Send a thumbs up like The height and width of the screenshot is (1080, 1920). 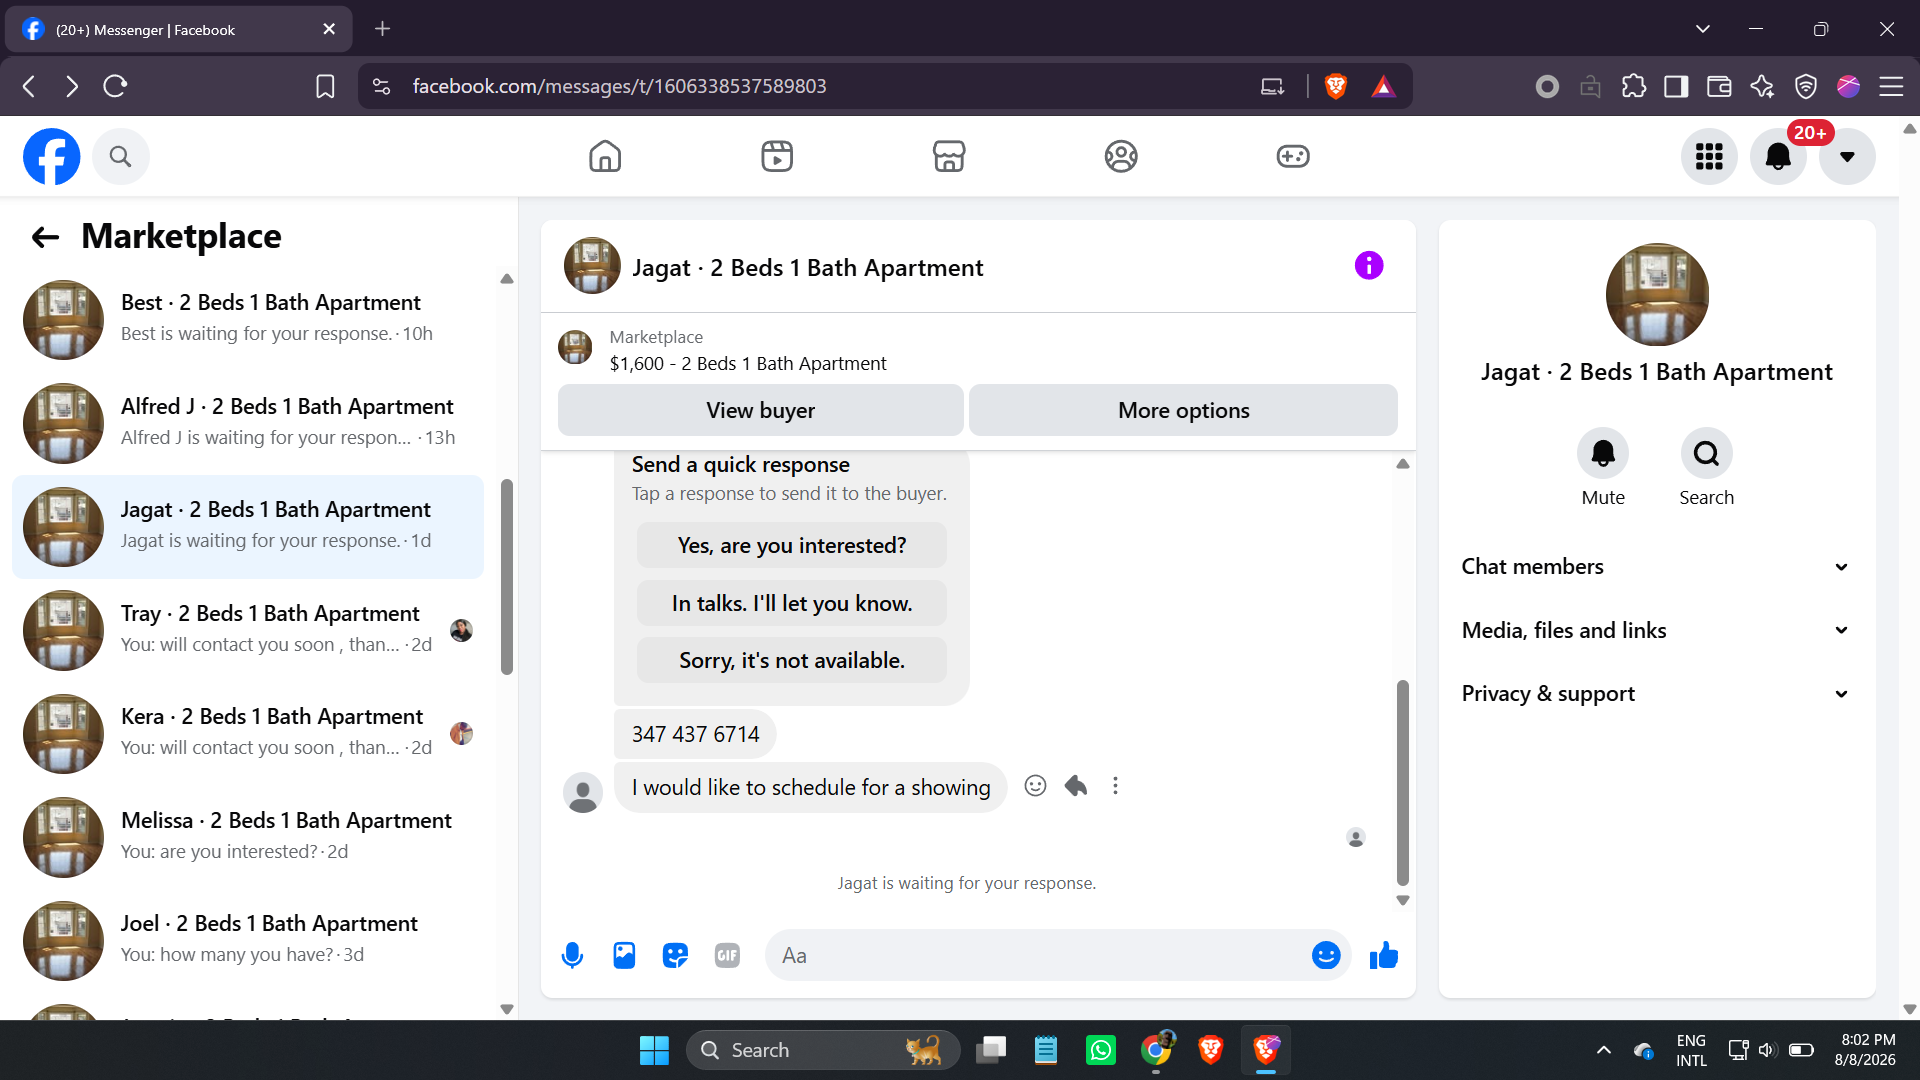pos(1384,956)
